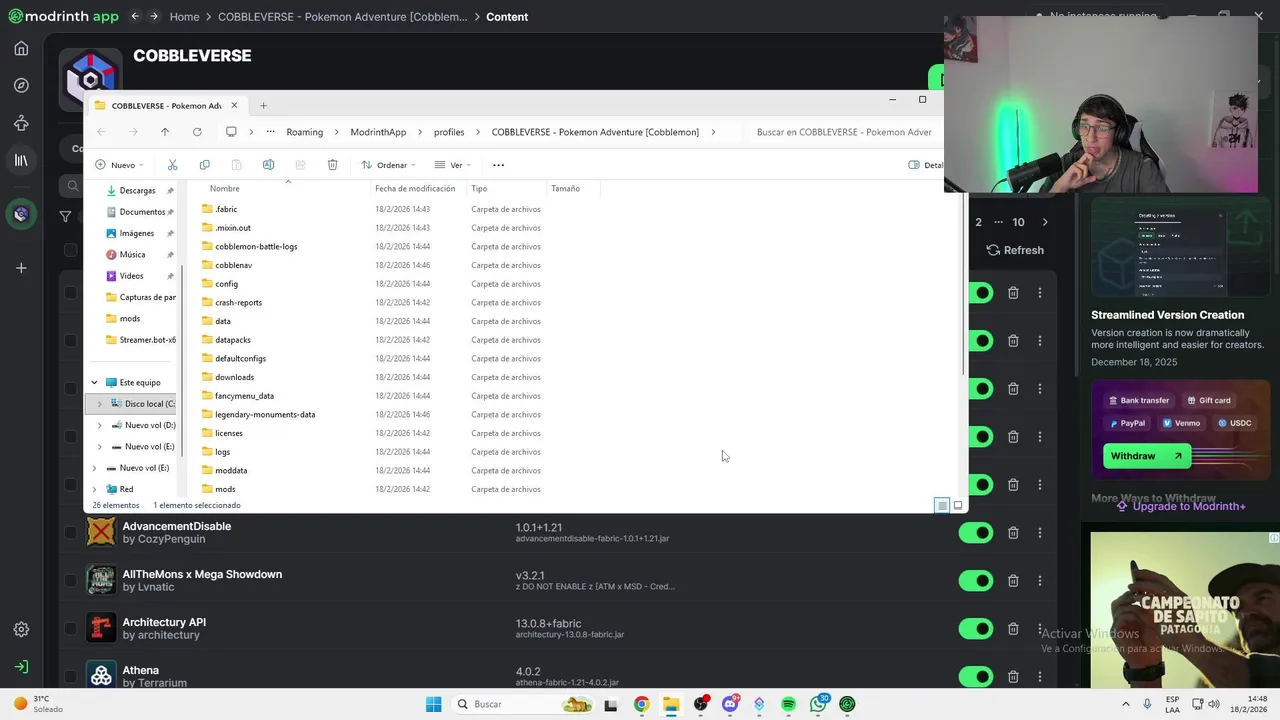
Task: Click the Explorer Up arrow
Action: [165, 132]
